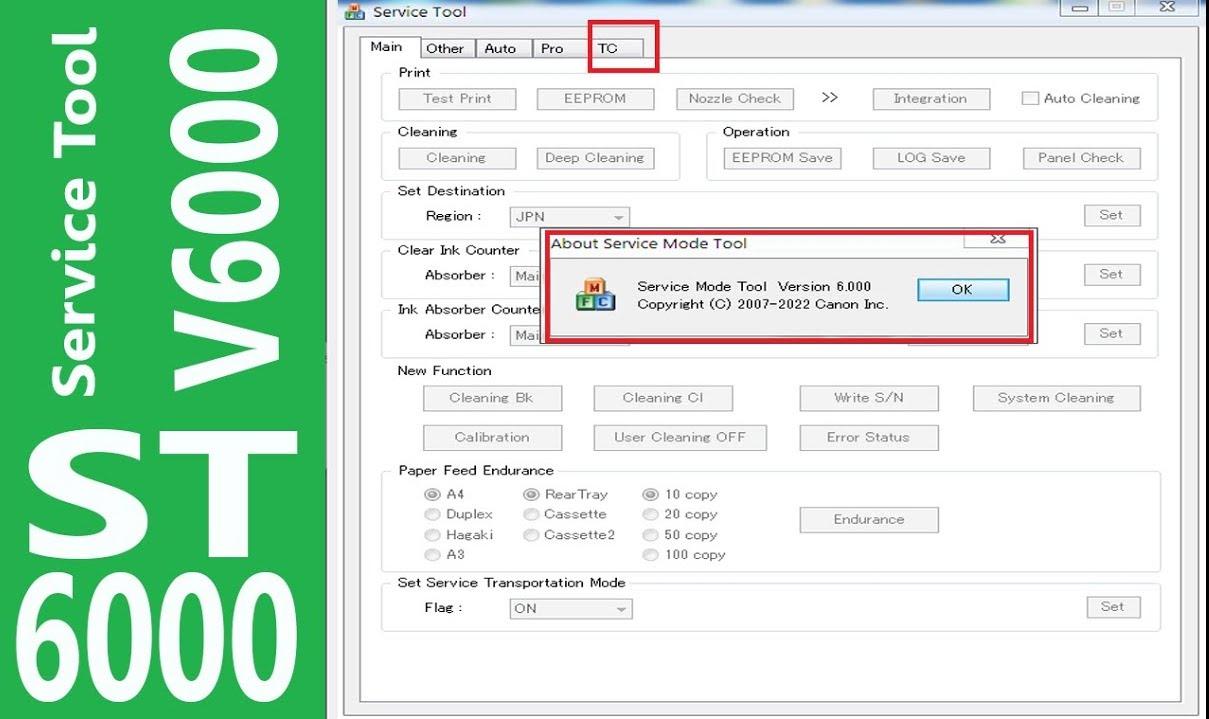Image resolution: width=1209 pixels, height=719 pixels.
Task: Click the Service Tool title bar icon
Action: [355, 11]
